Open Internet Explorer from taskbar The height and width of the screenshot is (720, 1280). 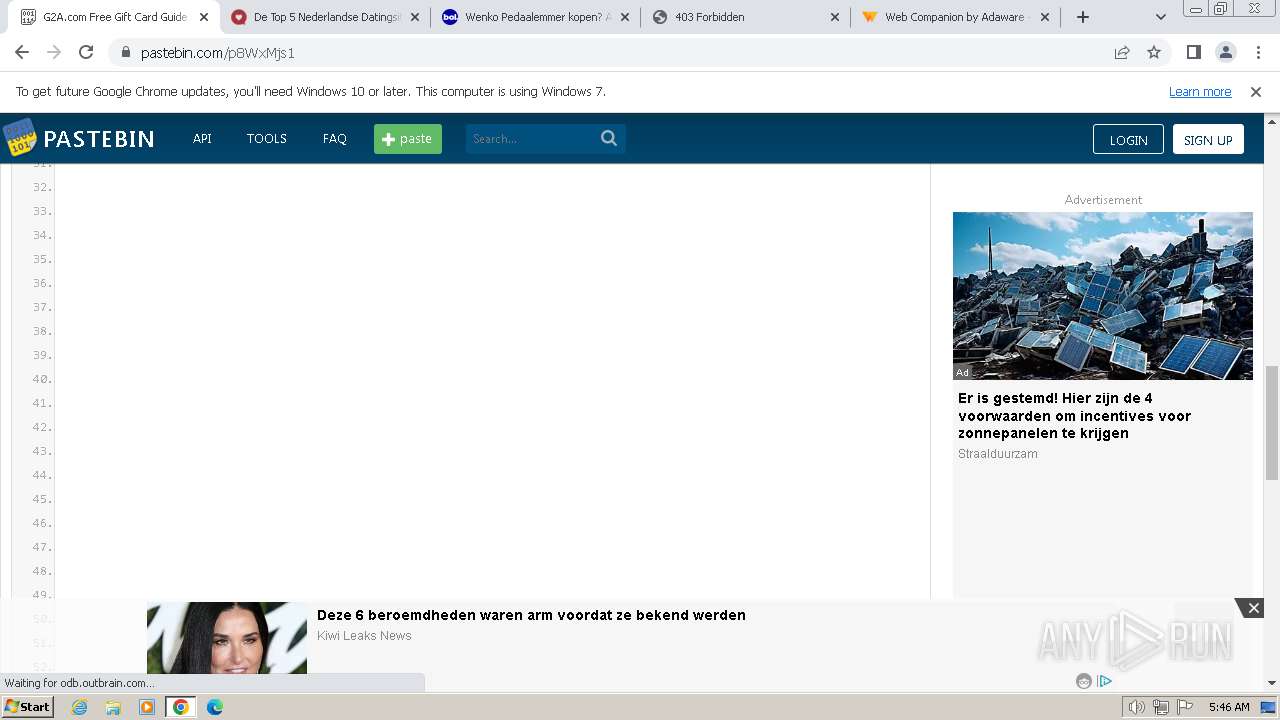tap(80, 707)
